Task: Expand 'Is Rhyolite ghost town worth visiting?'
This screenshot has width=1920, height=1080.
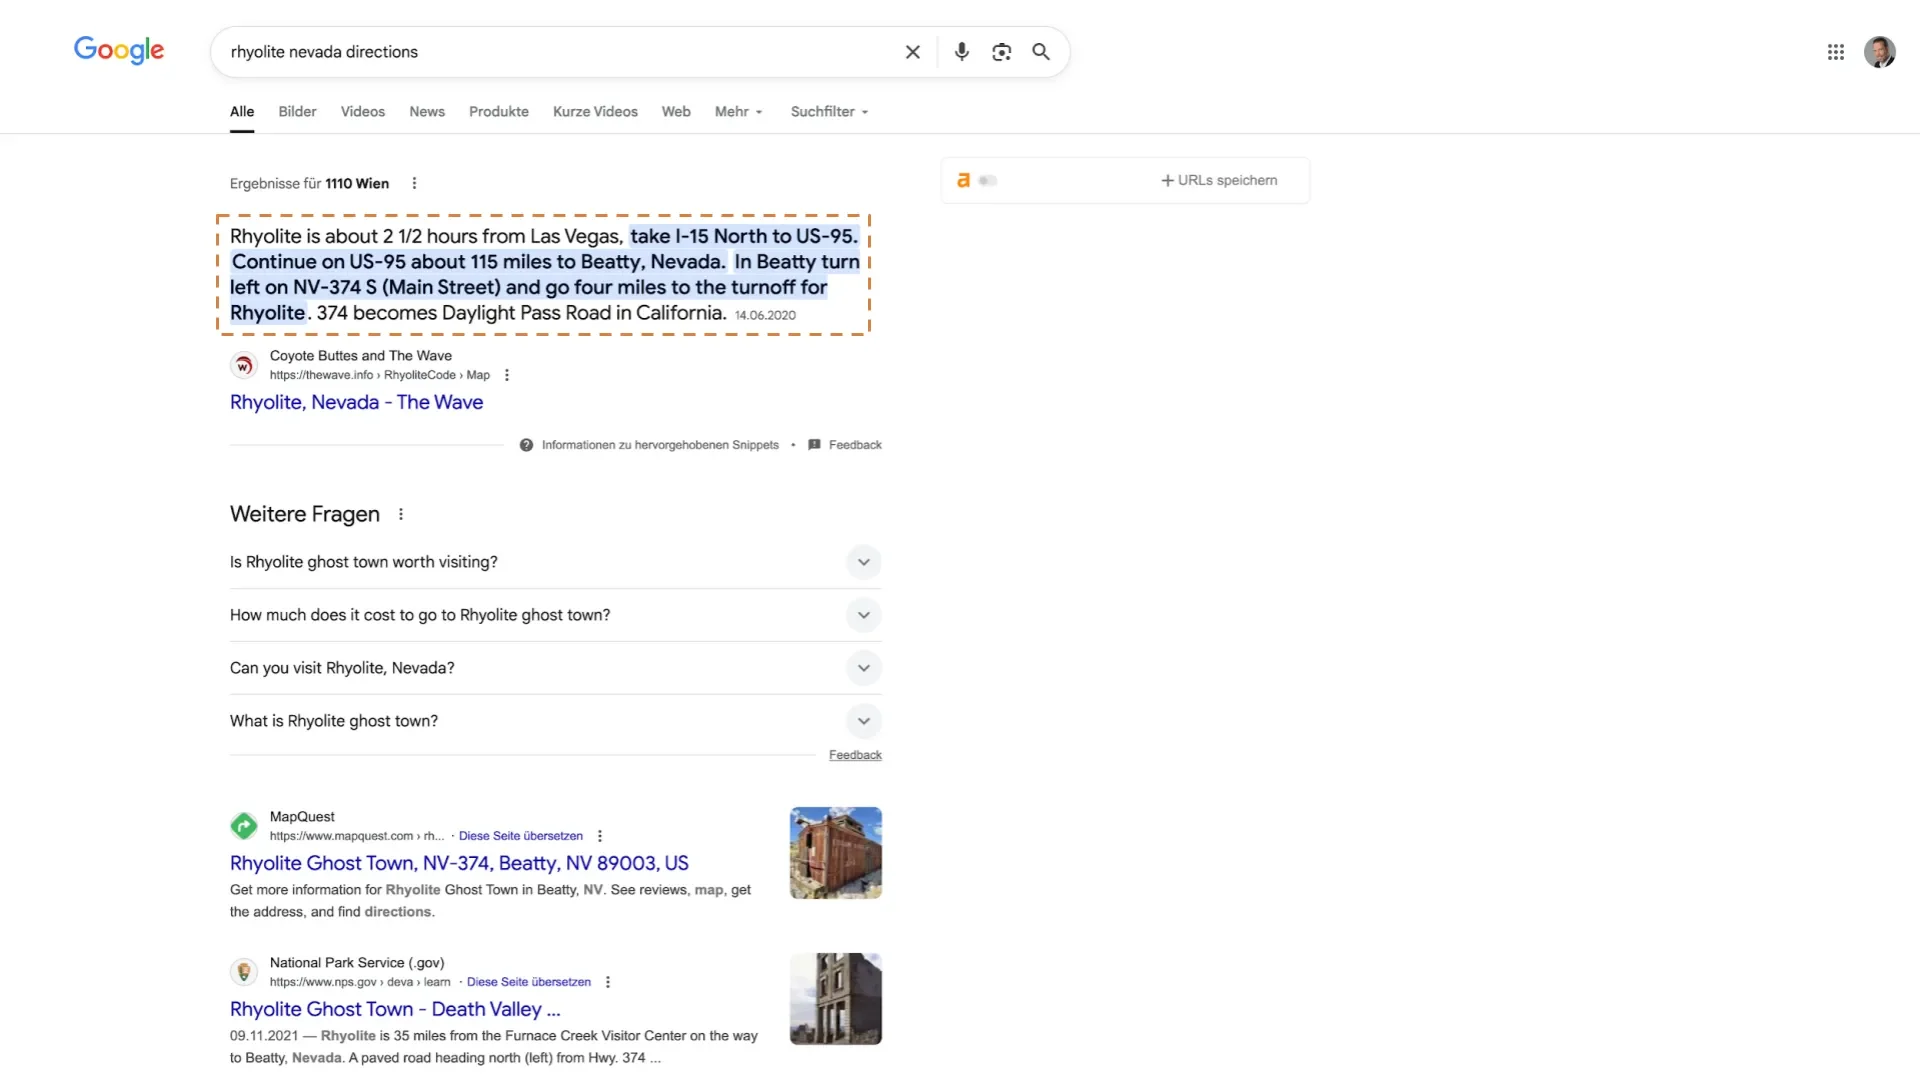Action: pyautogui.click(x=863, y=562)
